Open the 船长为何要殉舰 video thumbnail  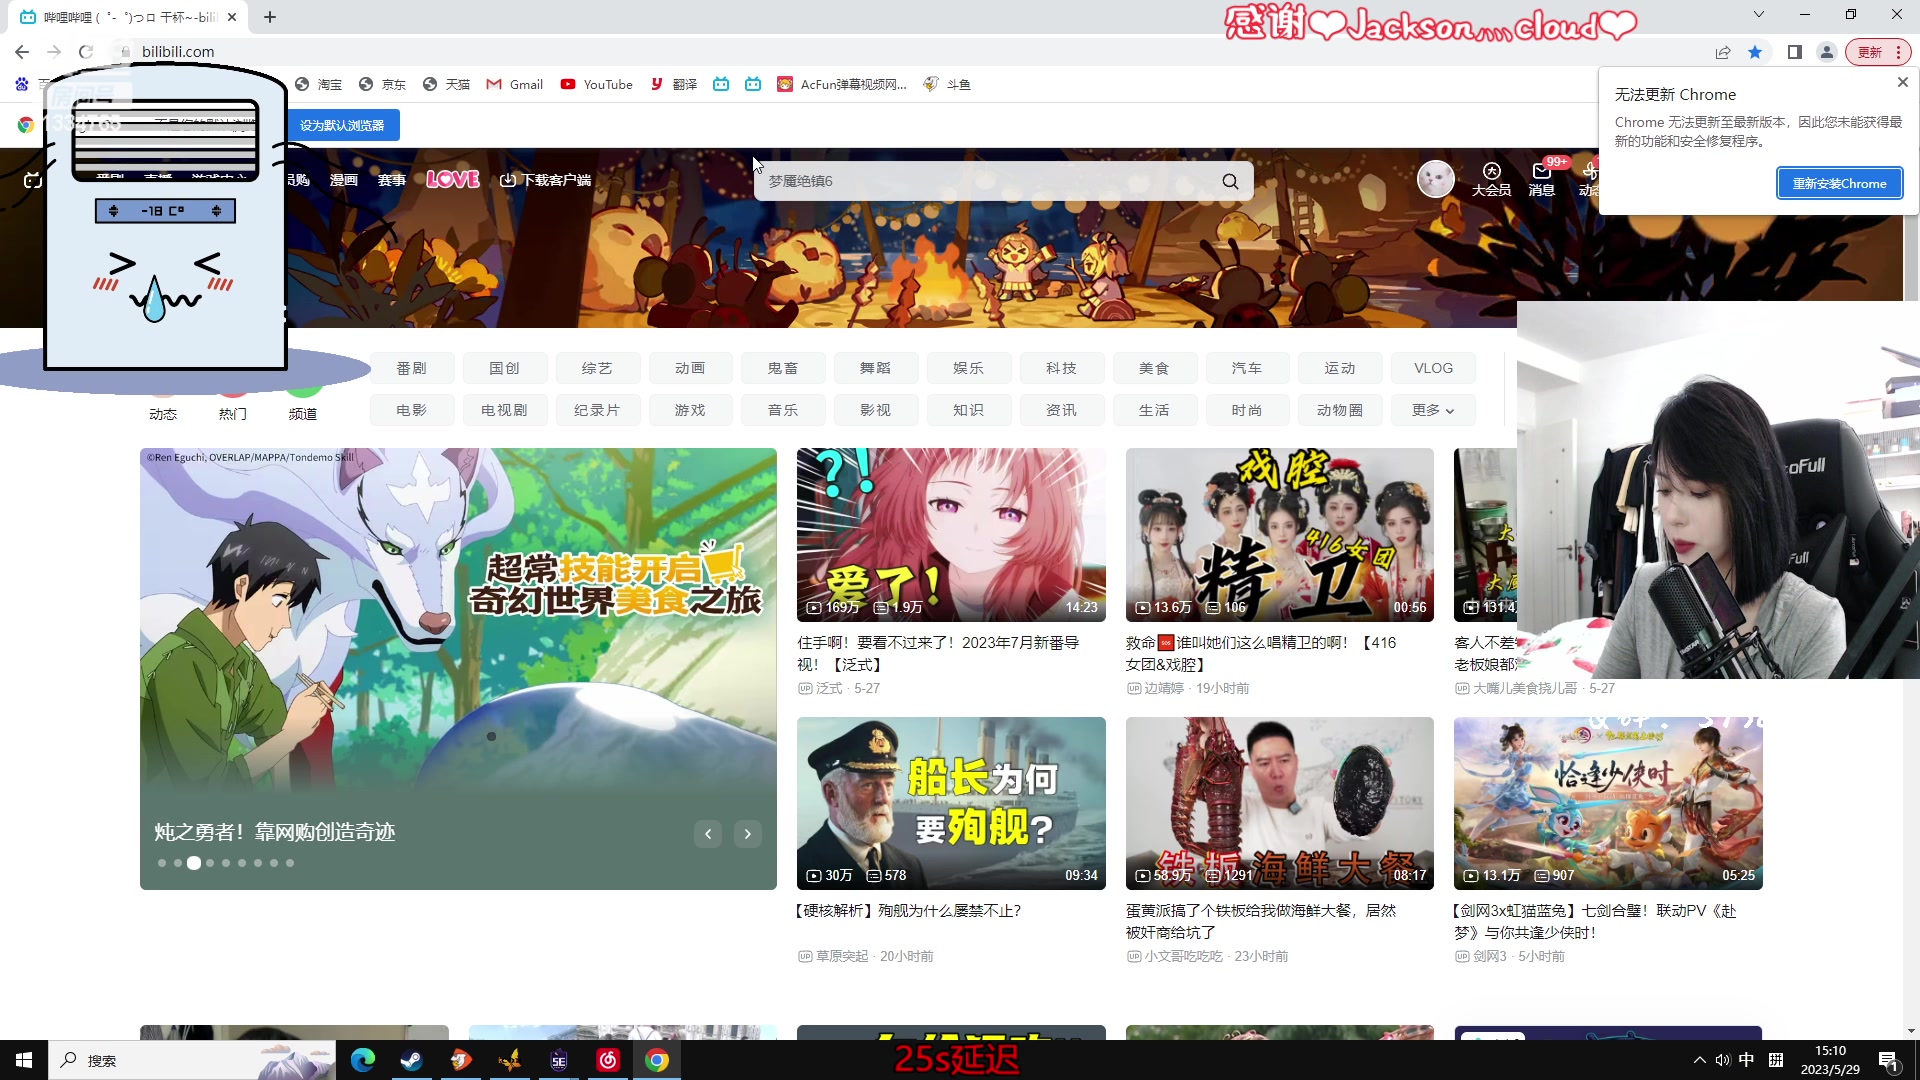pos(951,803)
